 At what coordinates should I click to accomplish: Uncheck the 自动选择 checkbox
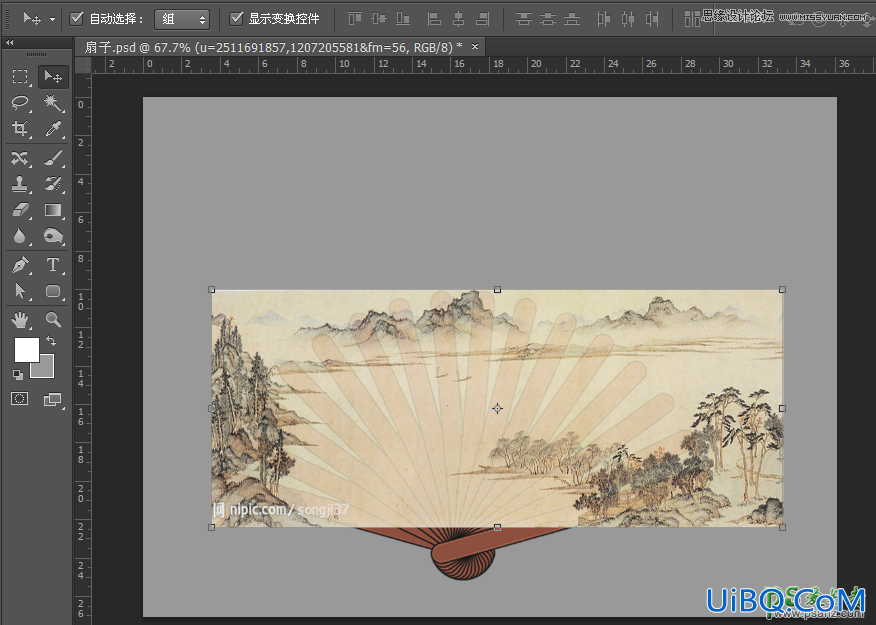[x=76, y=18]
